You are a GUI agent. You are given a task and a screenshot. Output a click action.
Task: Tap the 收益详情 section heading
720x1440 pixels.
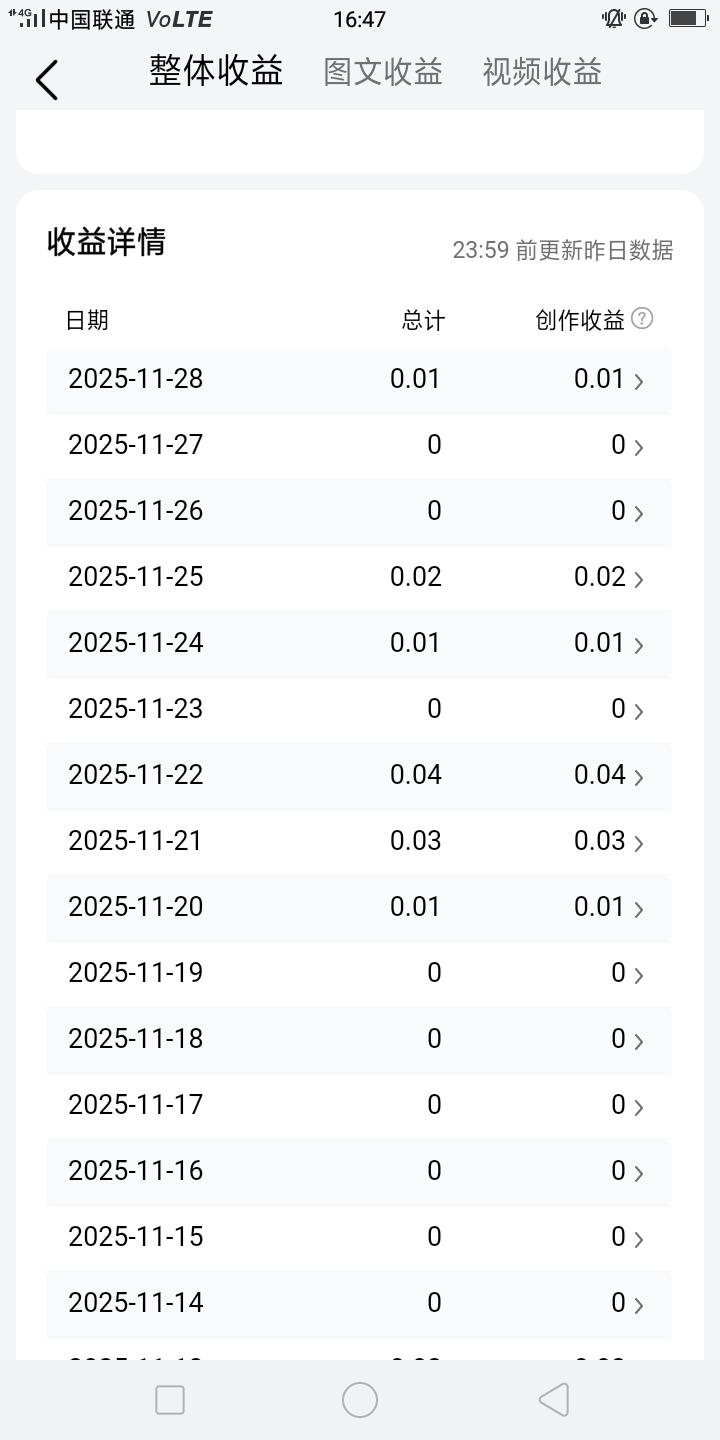[106, 242]
